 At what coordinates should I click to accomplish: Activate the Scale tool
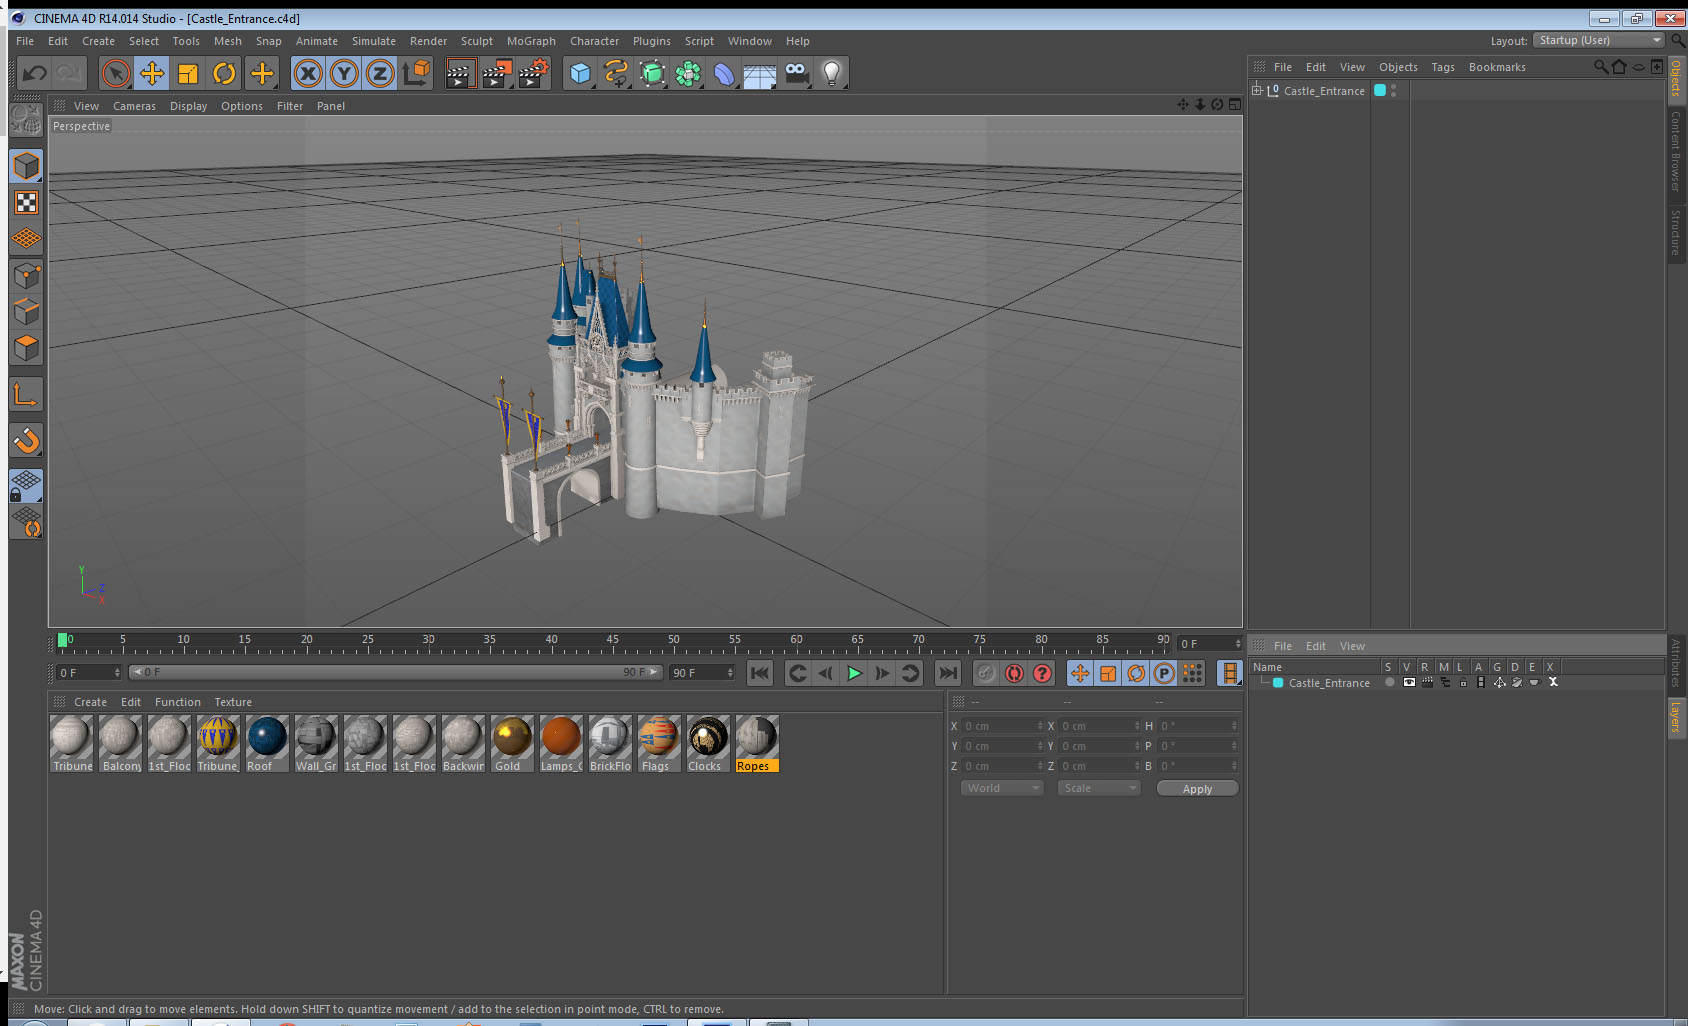[188, 73]
